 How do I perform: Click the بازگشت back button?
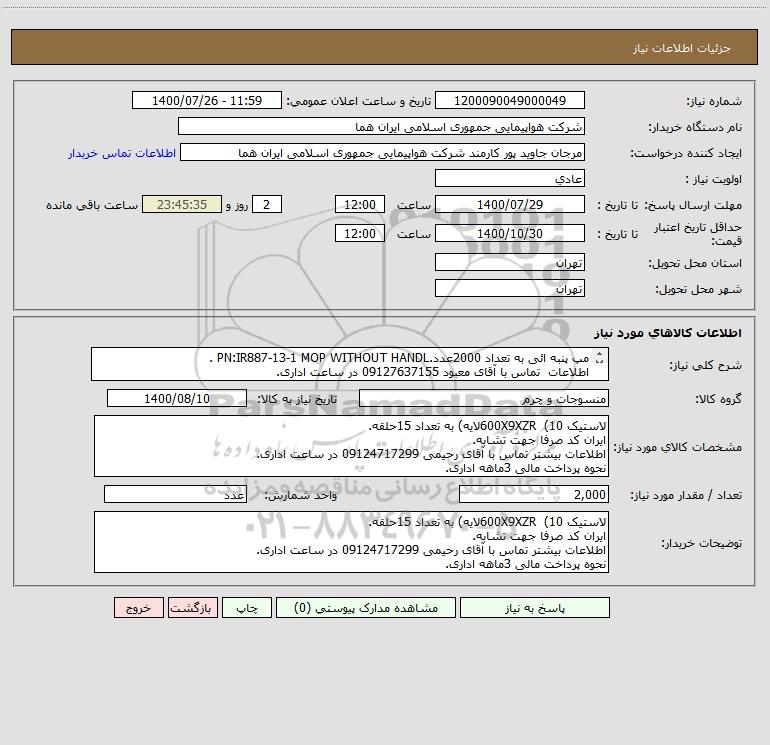pyautogui.click(x=192, y=608)
